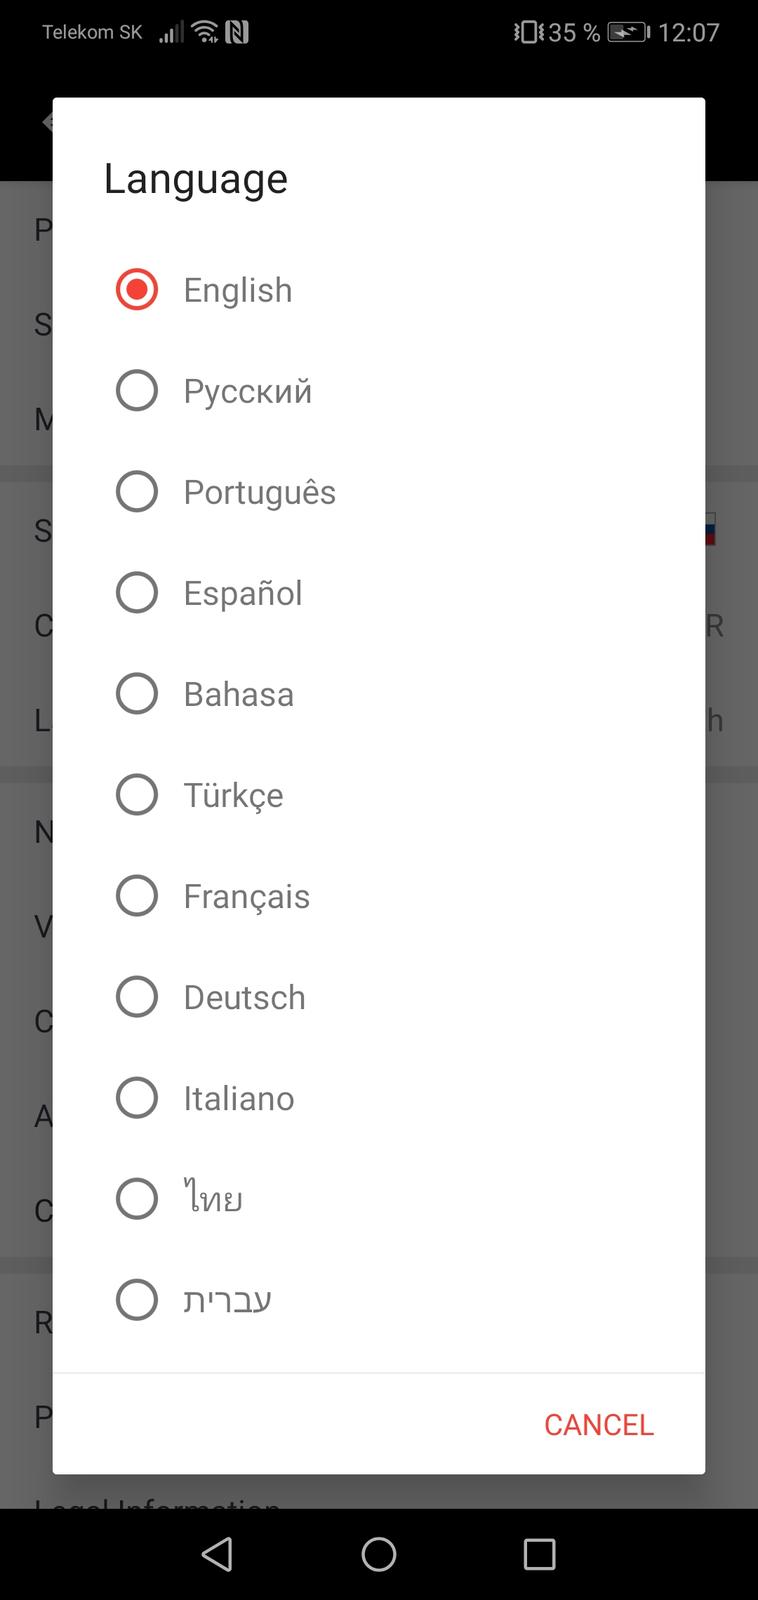
Task: Select Bahasa radio button
Action: [x=137, y=694]
